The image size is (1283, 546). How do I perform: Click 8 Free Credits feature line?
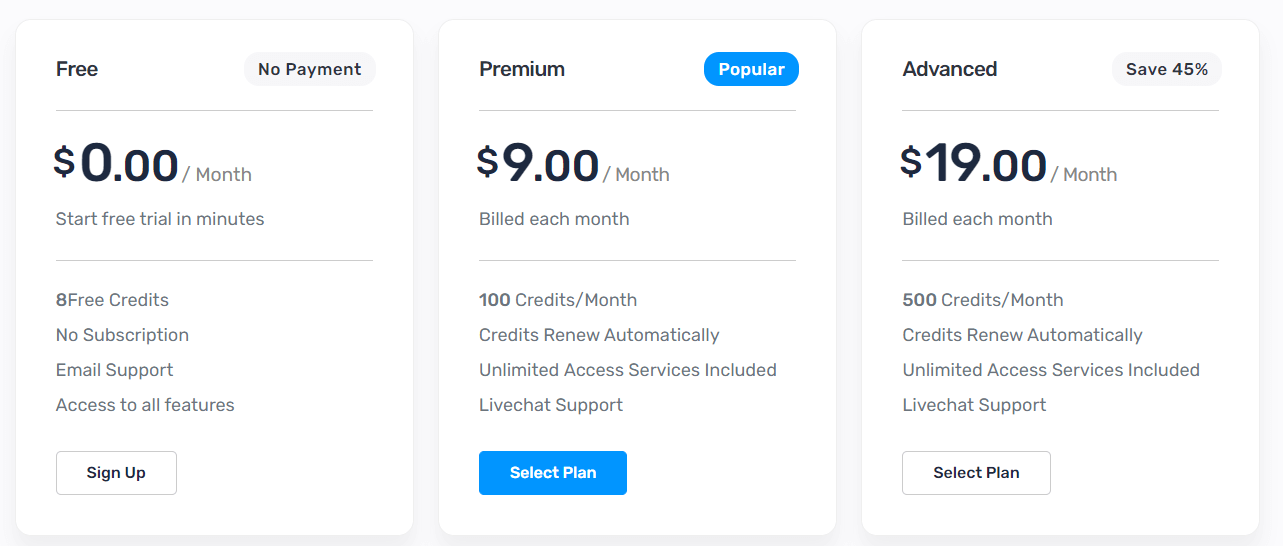pos(112,300)
